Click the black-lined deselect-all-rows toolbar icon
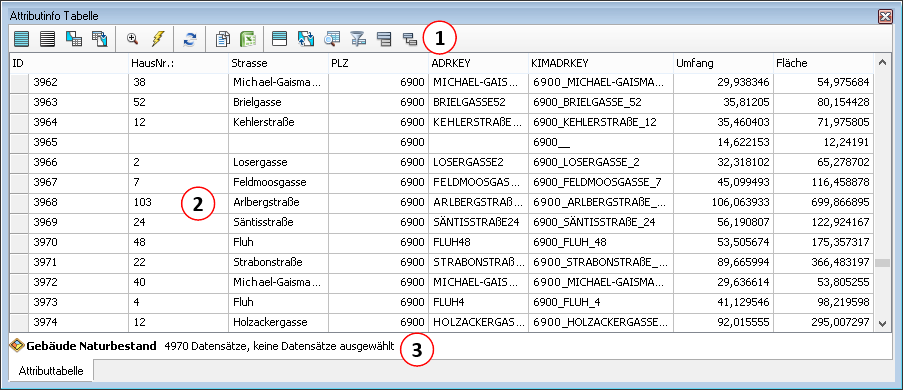The image size is (903, 390). 48,39
